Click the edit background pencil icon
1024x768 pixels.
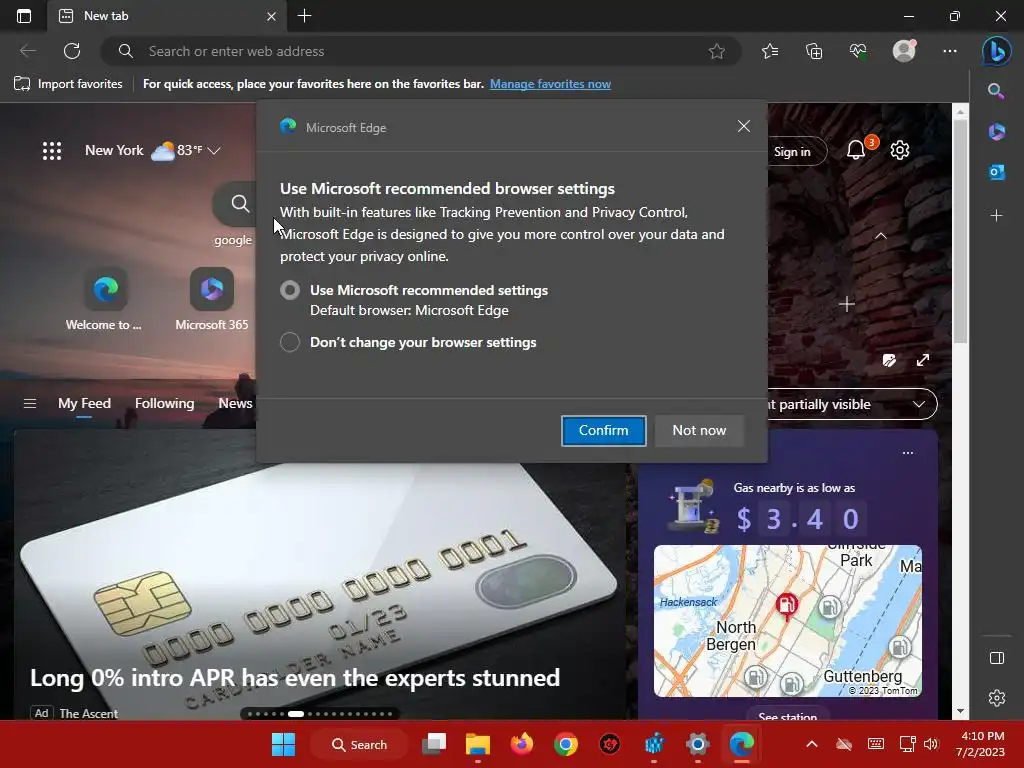point(889,360)
